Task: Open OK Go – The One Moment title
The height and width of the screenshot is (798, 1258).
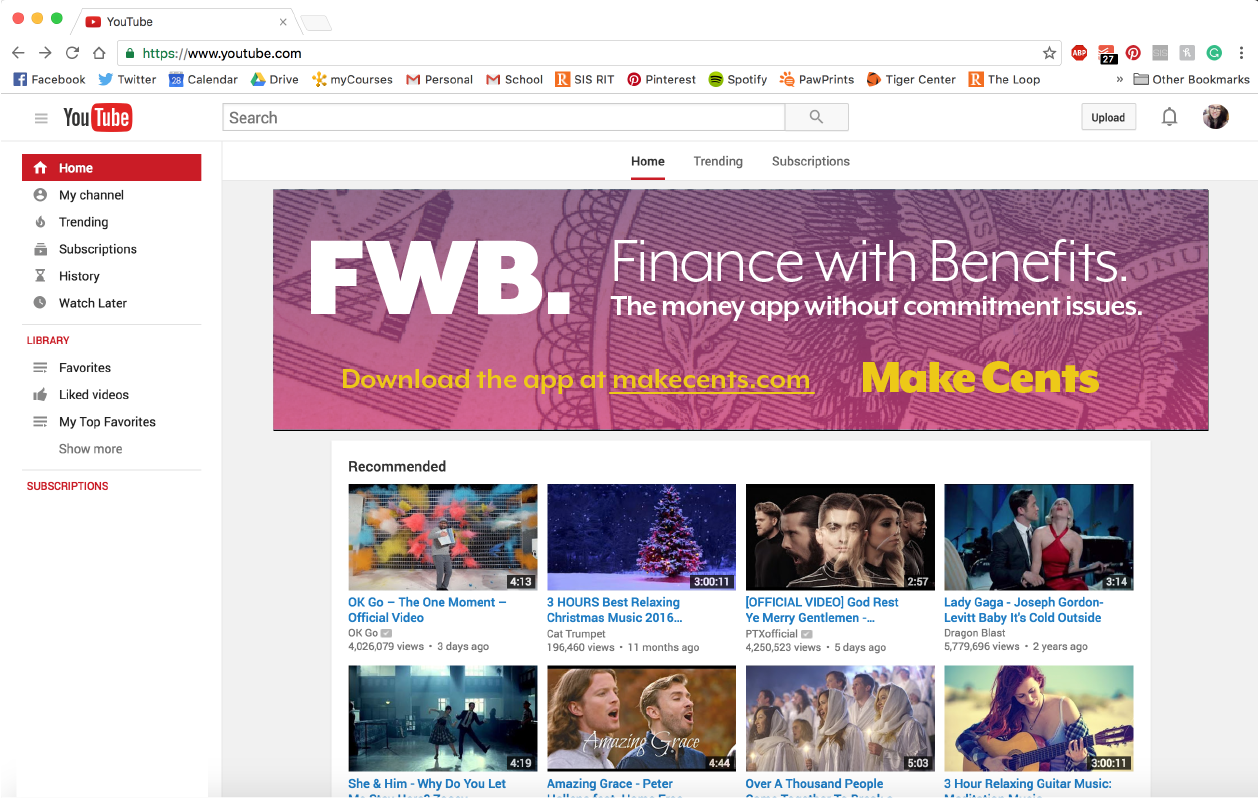Action: (427, 610)
